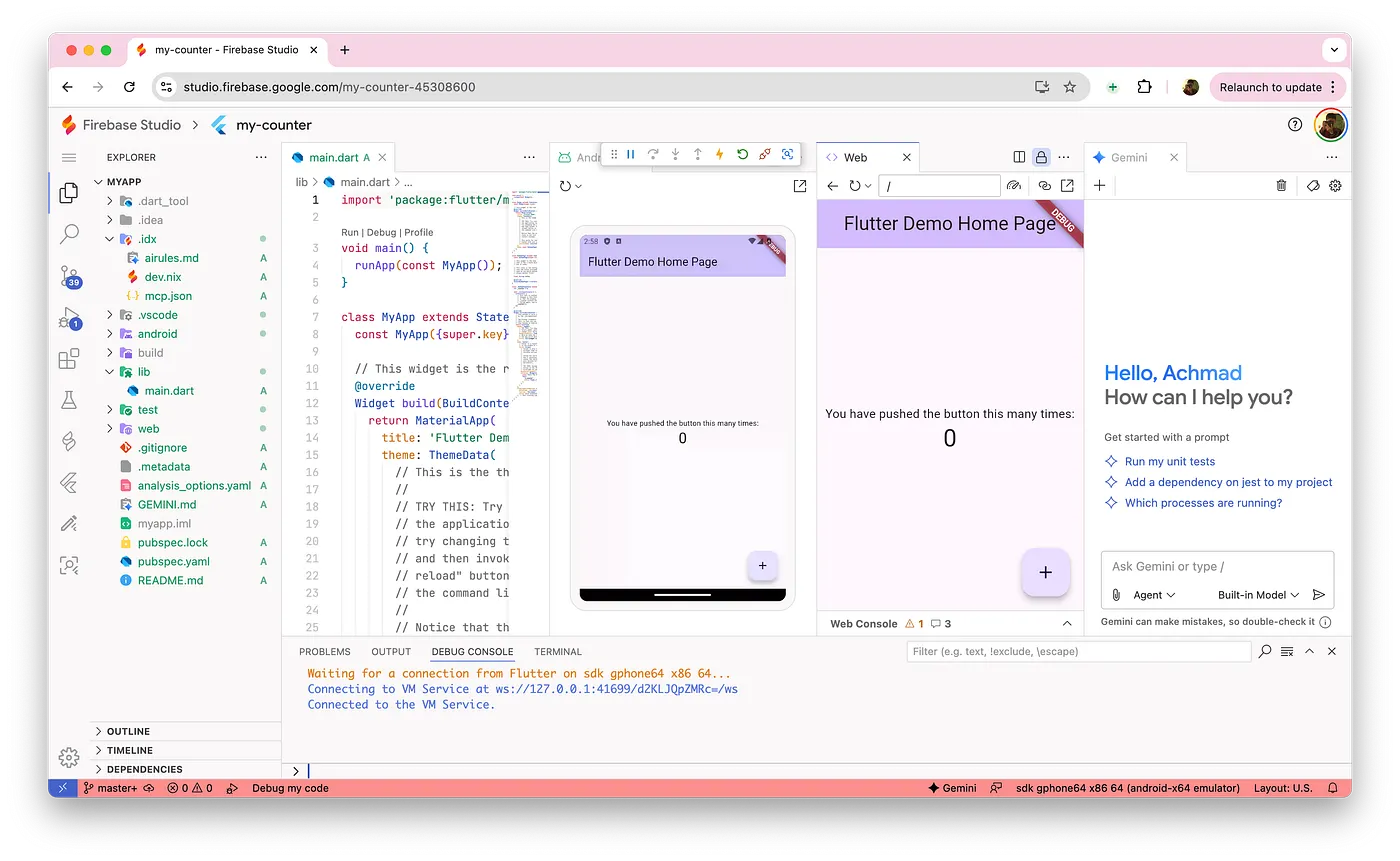1400x861 pixels.
Task: Open Source Control view with 39 badge
Action: (69, 276)
